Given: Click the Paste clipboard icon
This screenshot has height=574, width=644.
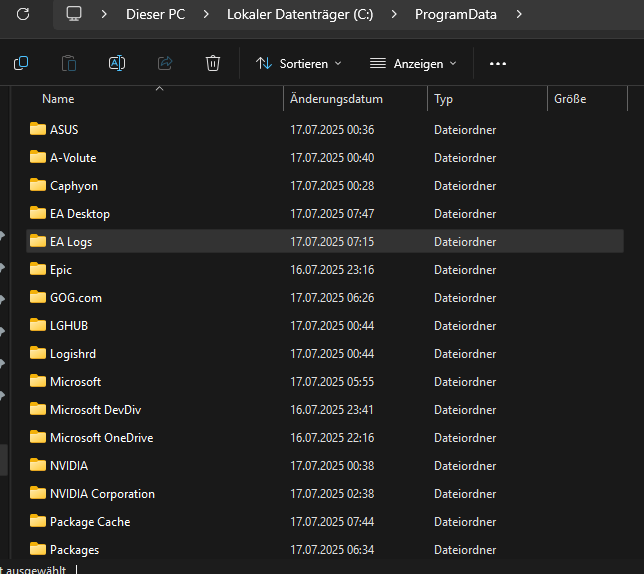Looking at the screenshot, I should 69,64.
